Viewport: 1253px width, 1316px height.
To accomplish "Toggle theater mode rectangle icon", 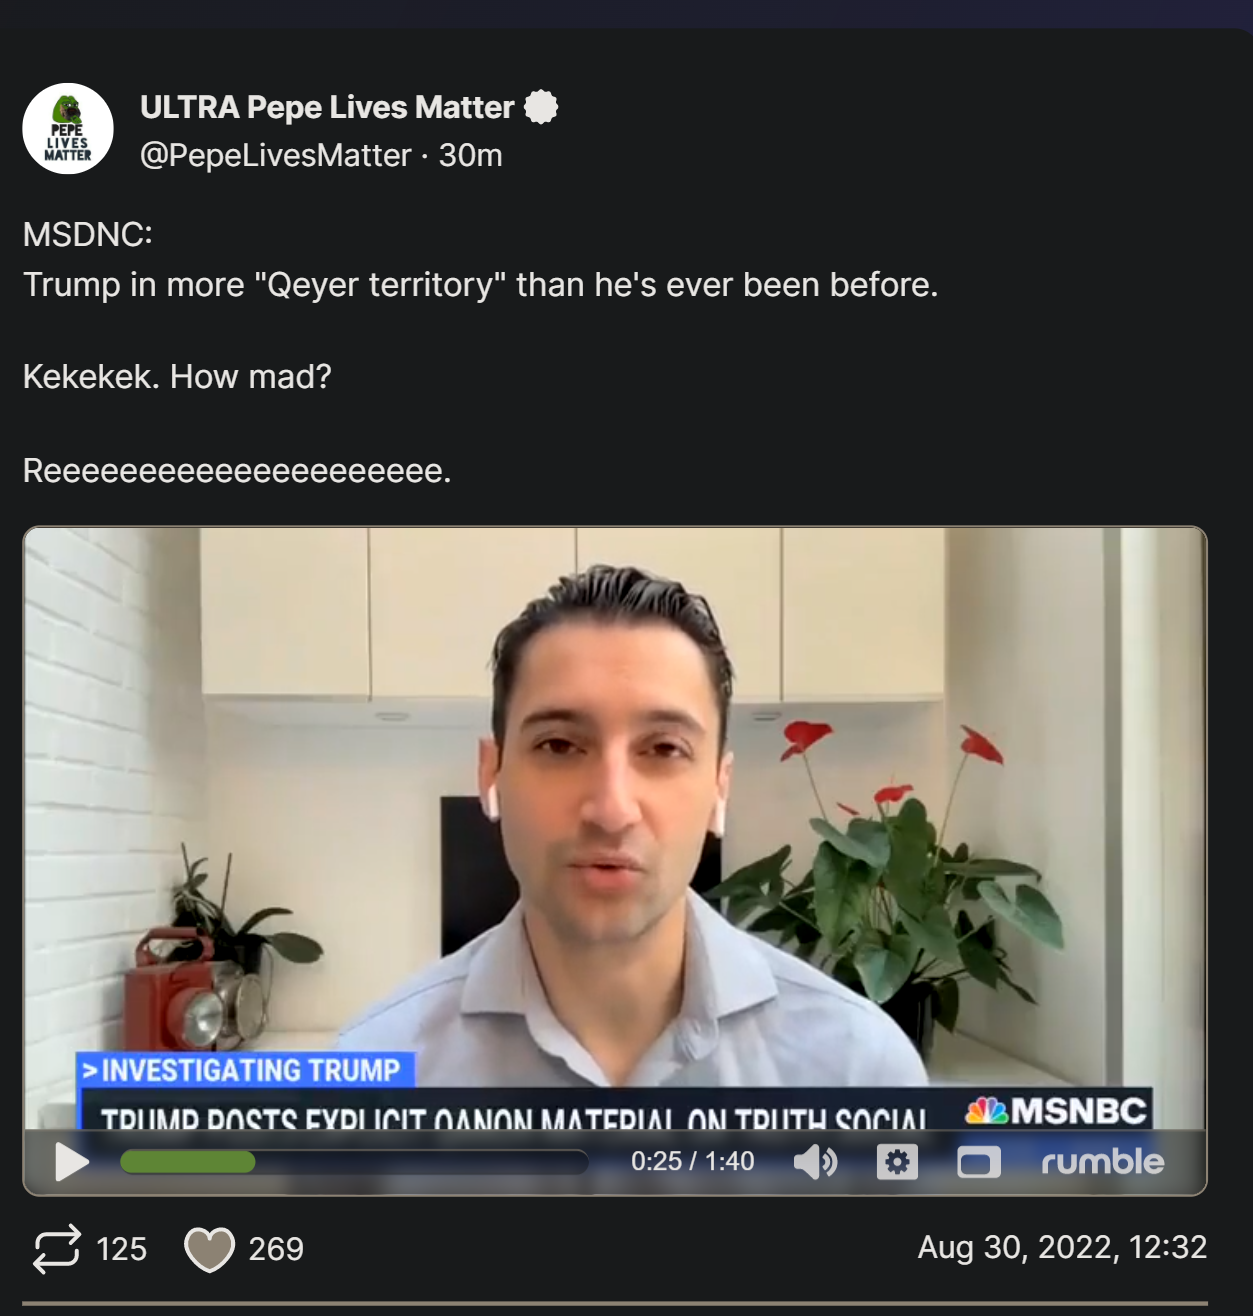I will [x=979, y=1162].
